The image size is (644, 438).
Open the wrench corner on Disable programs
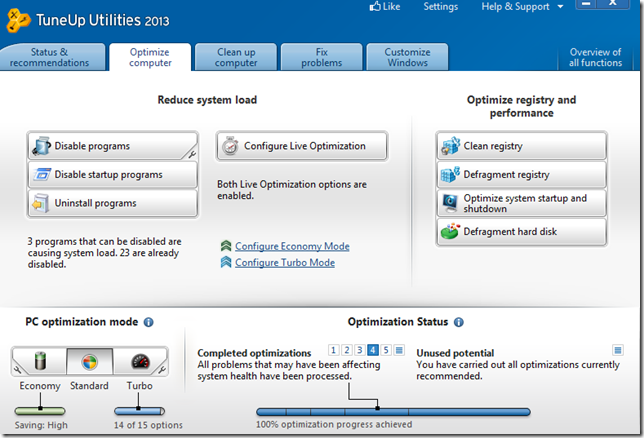click(x=191, y=154)
